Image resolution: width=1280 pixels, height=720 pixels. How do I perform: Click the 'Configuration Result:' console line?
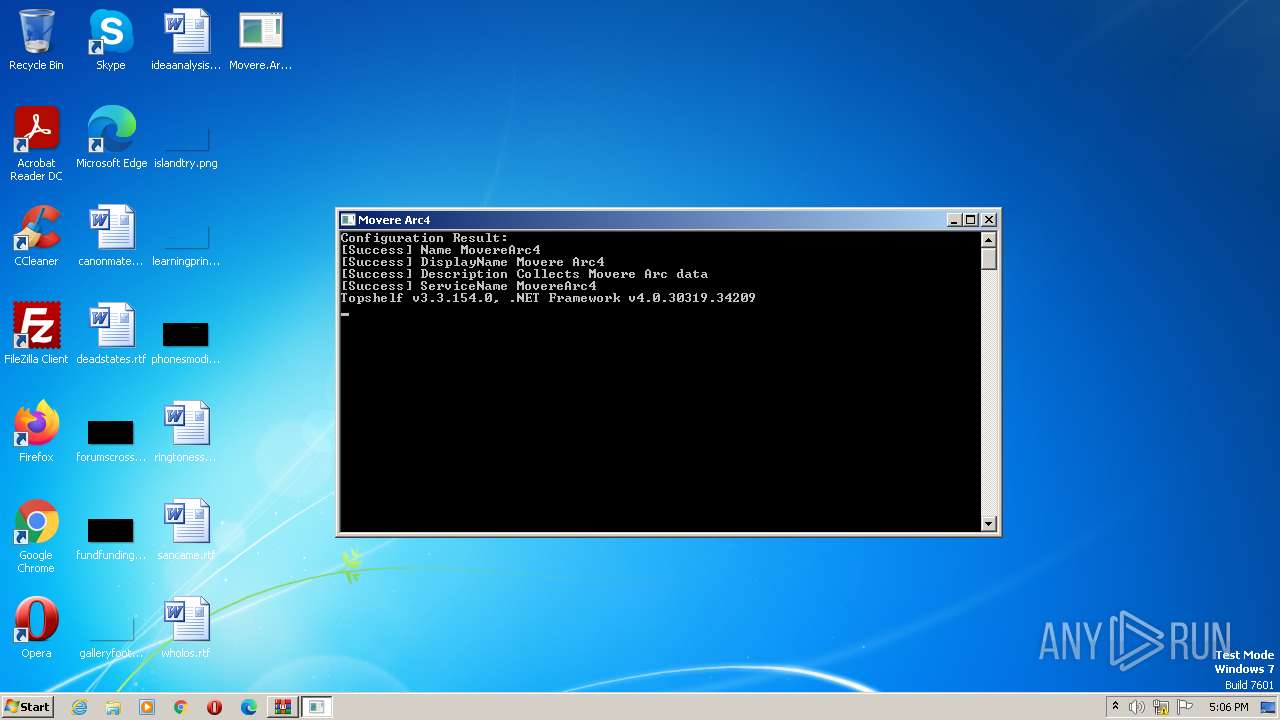coord(424,238)
